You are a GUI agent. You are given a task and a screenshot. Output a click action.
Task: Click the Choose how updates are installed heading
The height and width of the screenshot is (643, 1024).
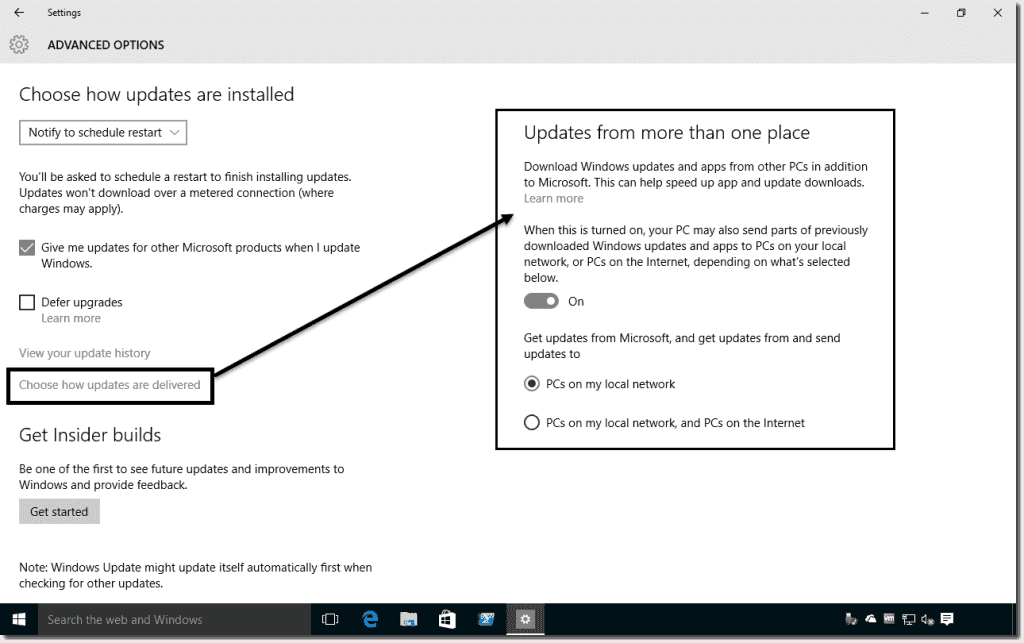coord(157,95)
